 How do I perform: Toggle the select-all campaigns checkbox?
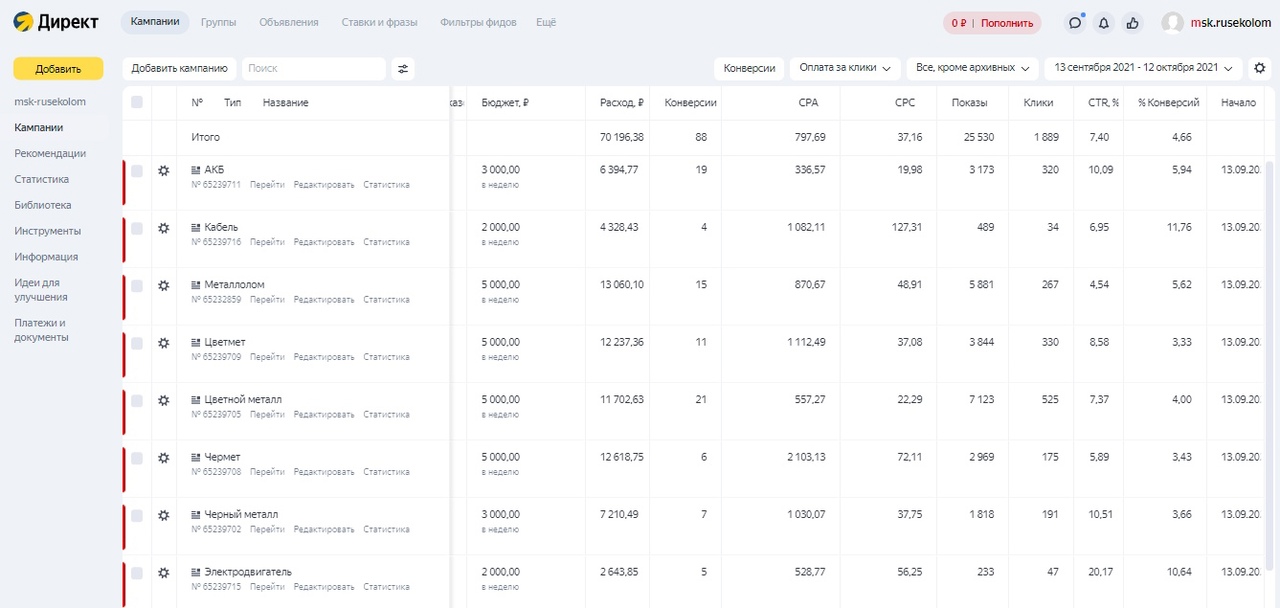(137, 102)
